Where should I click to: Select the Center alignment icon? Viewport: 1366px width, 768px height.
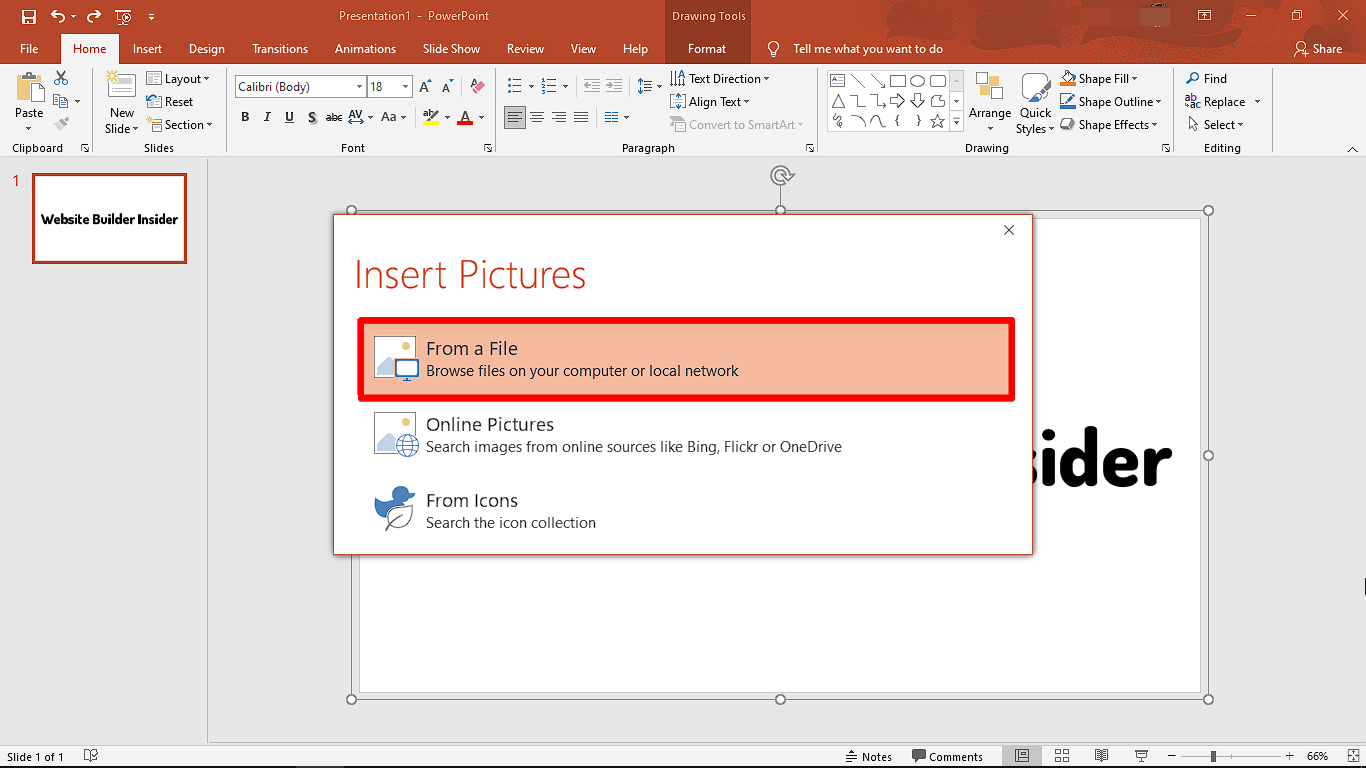coord(537,117)
